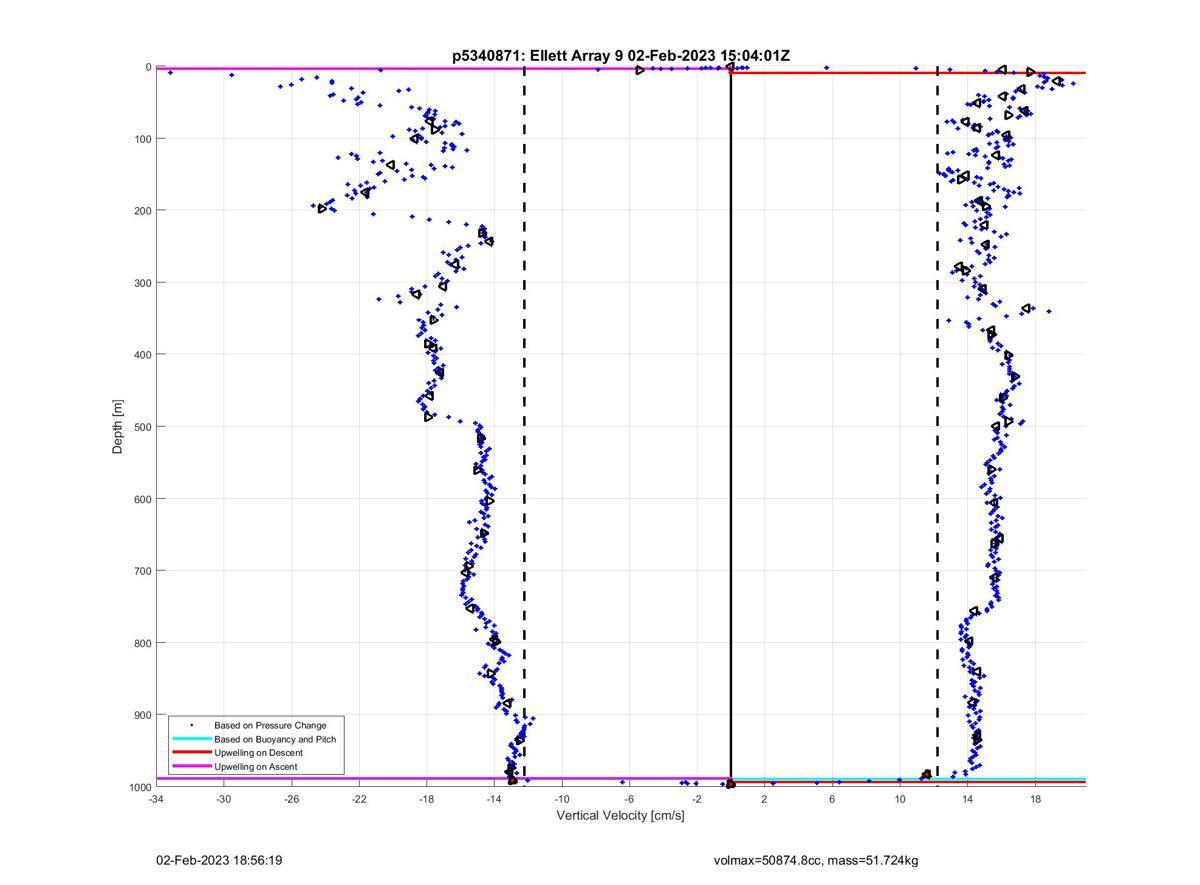The height and width of the screenshot is (885, 1200).
Task: Click the red line swatch in the legend
Action: pos(192,752)
